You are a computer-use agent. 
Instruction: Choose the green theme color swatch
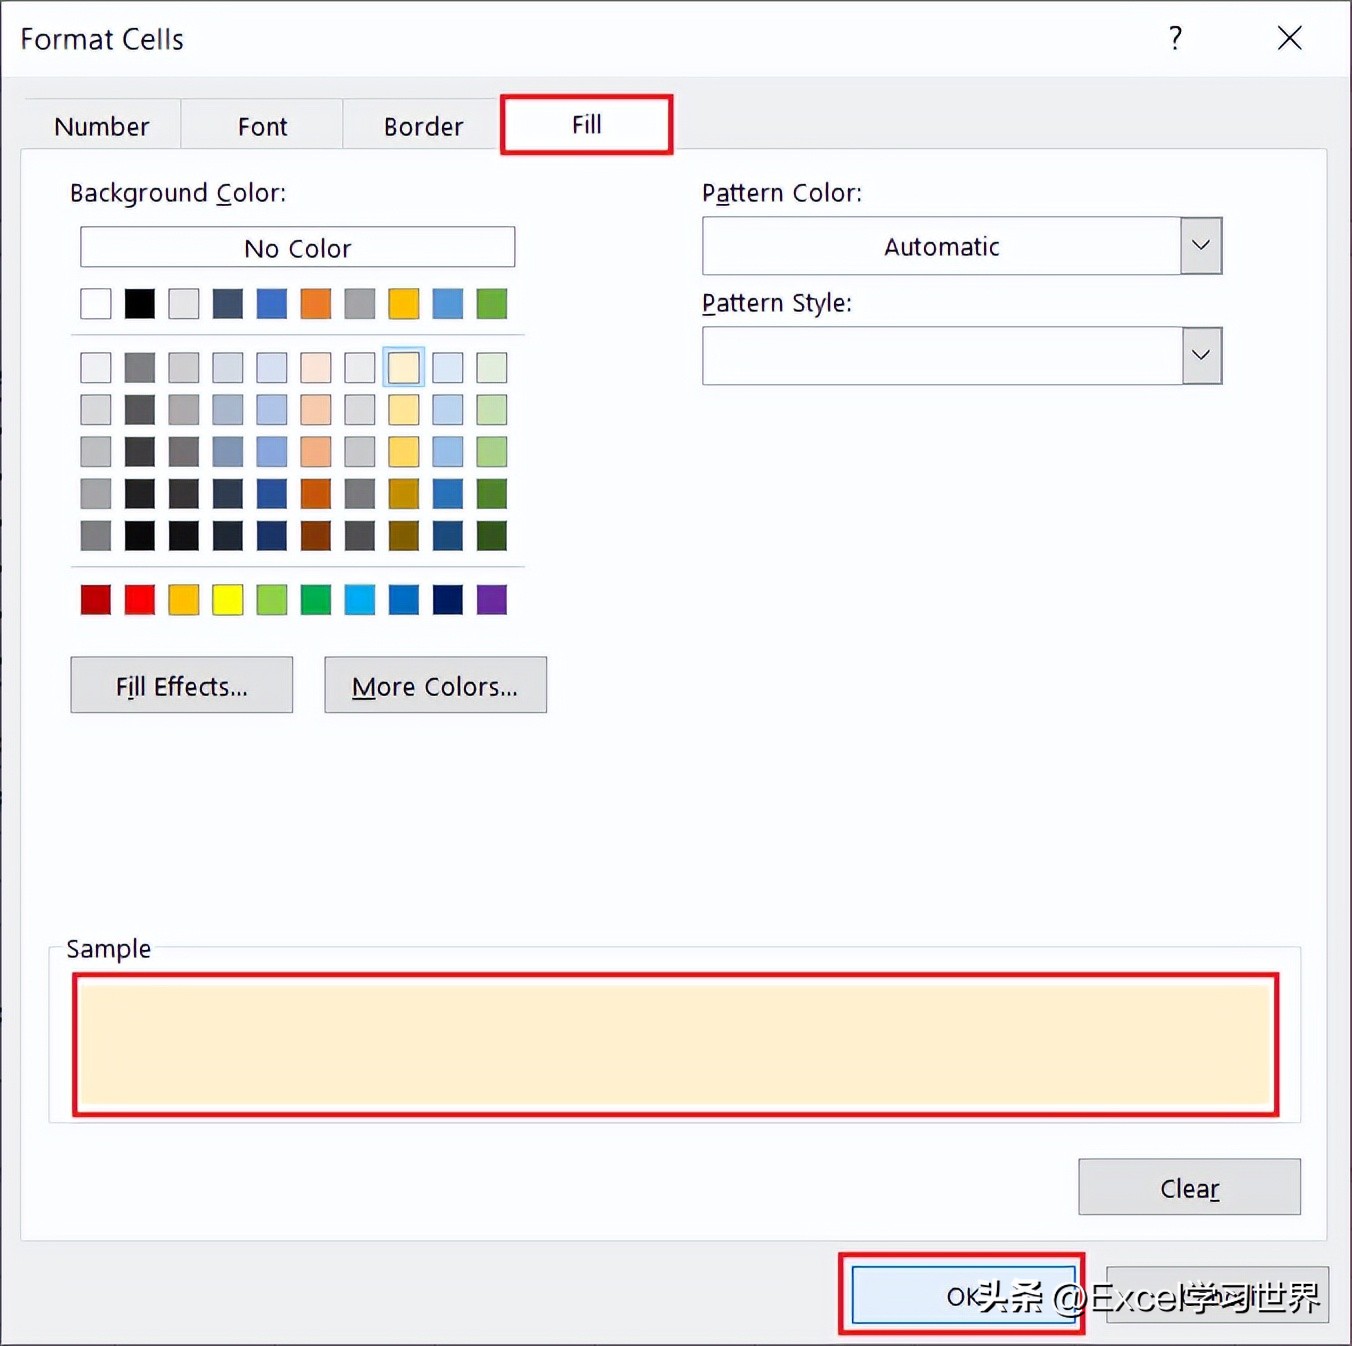[492, 303]
